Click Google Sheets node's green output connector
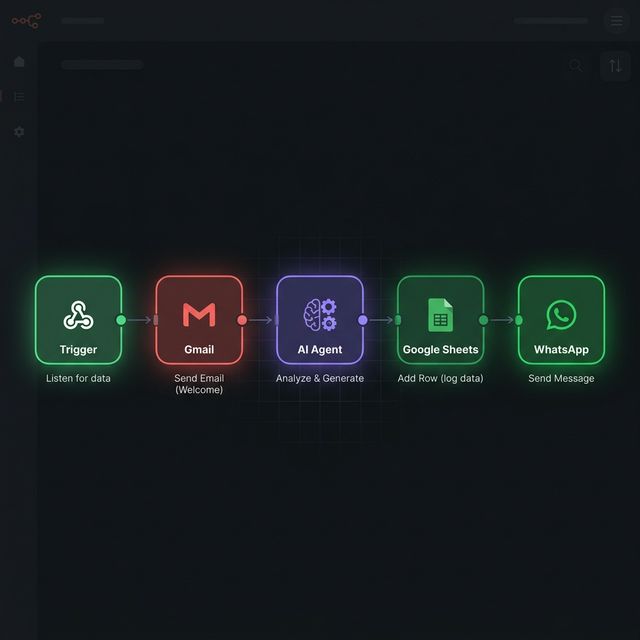The width and height of the screenshot is (640, 640). 483,320
